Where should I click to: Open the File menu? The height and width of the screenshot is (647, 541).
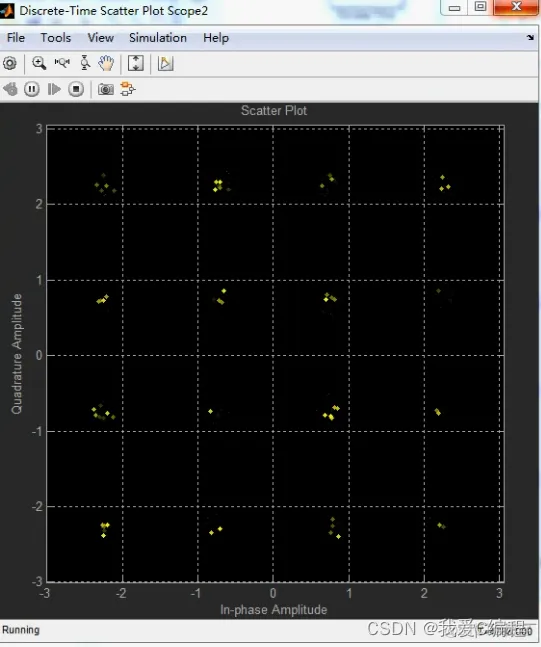(x=16, y=38)
